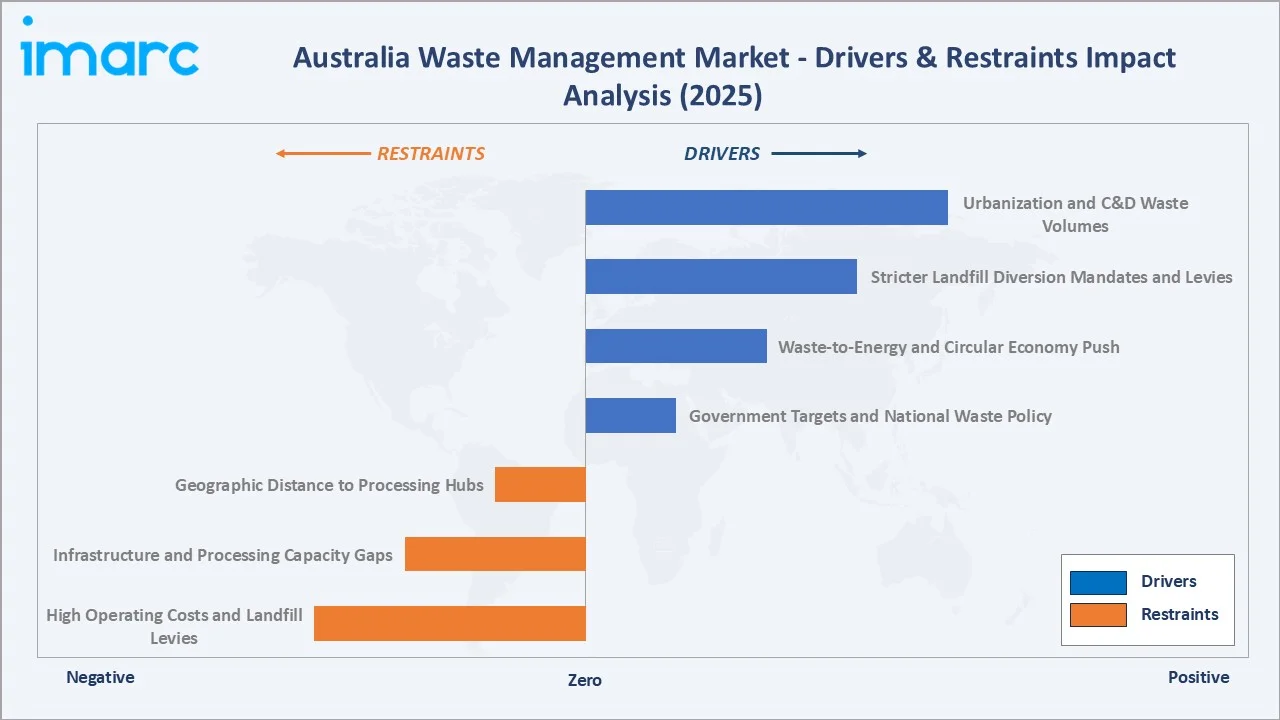Image resolution: width=1280 pixels, height=720 pixels.
Task: Select the Government Targets and National Waste Policy bar
Action: 630,415
